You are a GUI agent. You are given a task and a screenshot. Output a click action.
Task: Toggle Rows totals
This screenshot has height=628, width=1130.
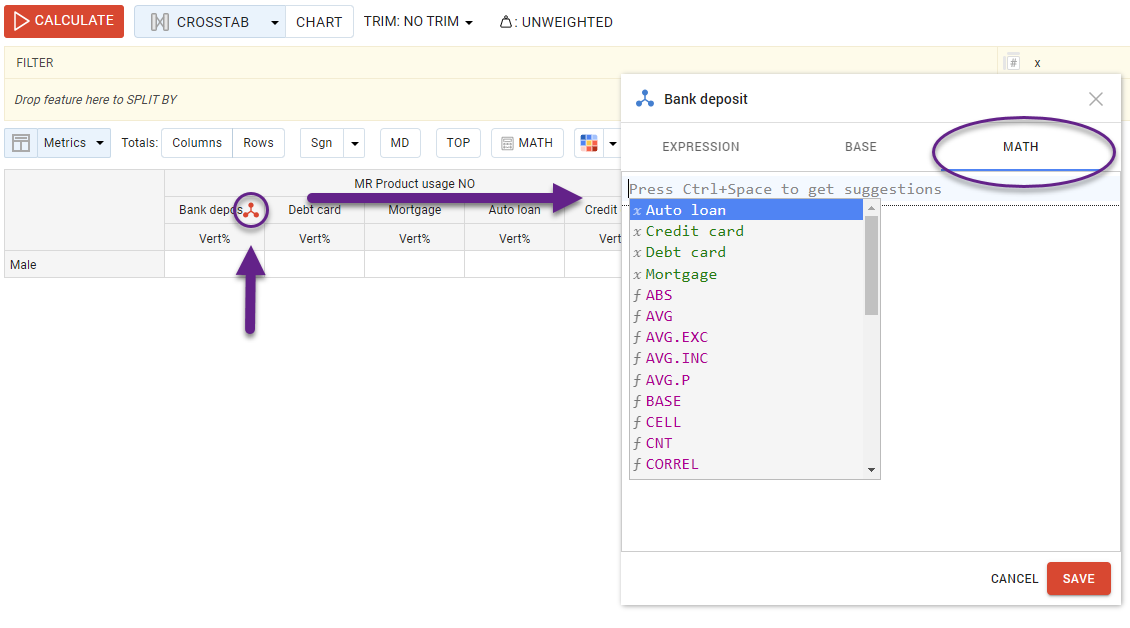click(258, 143)
